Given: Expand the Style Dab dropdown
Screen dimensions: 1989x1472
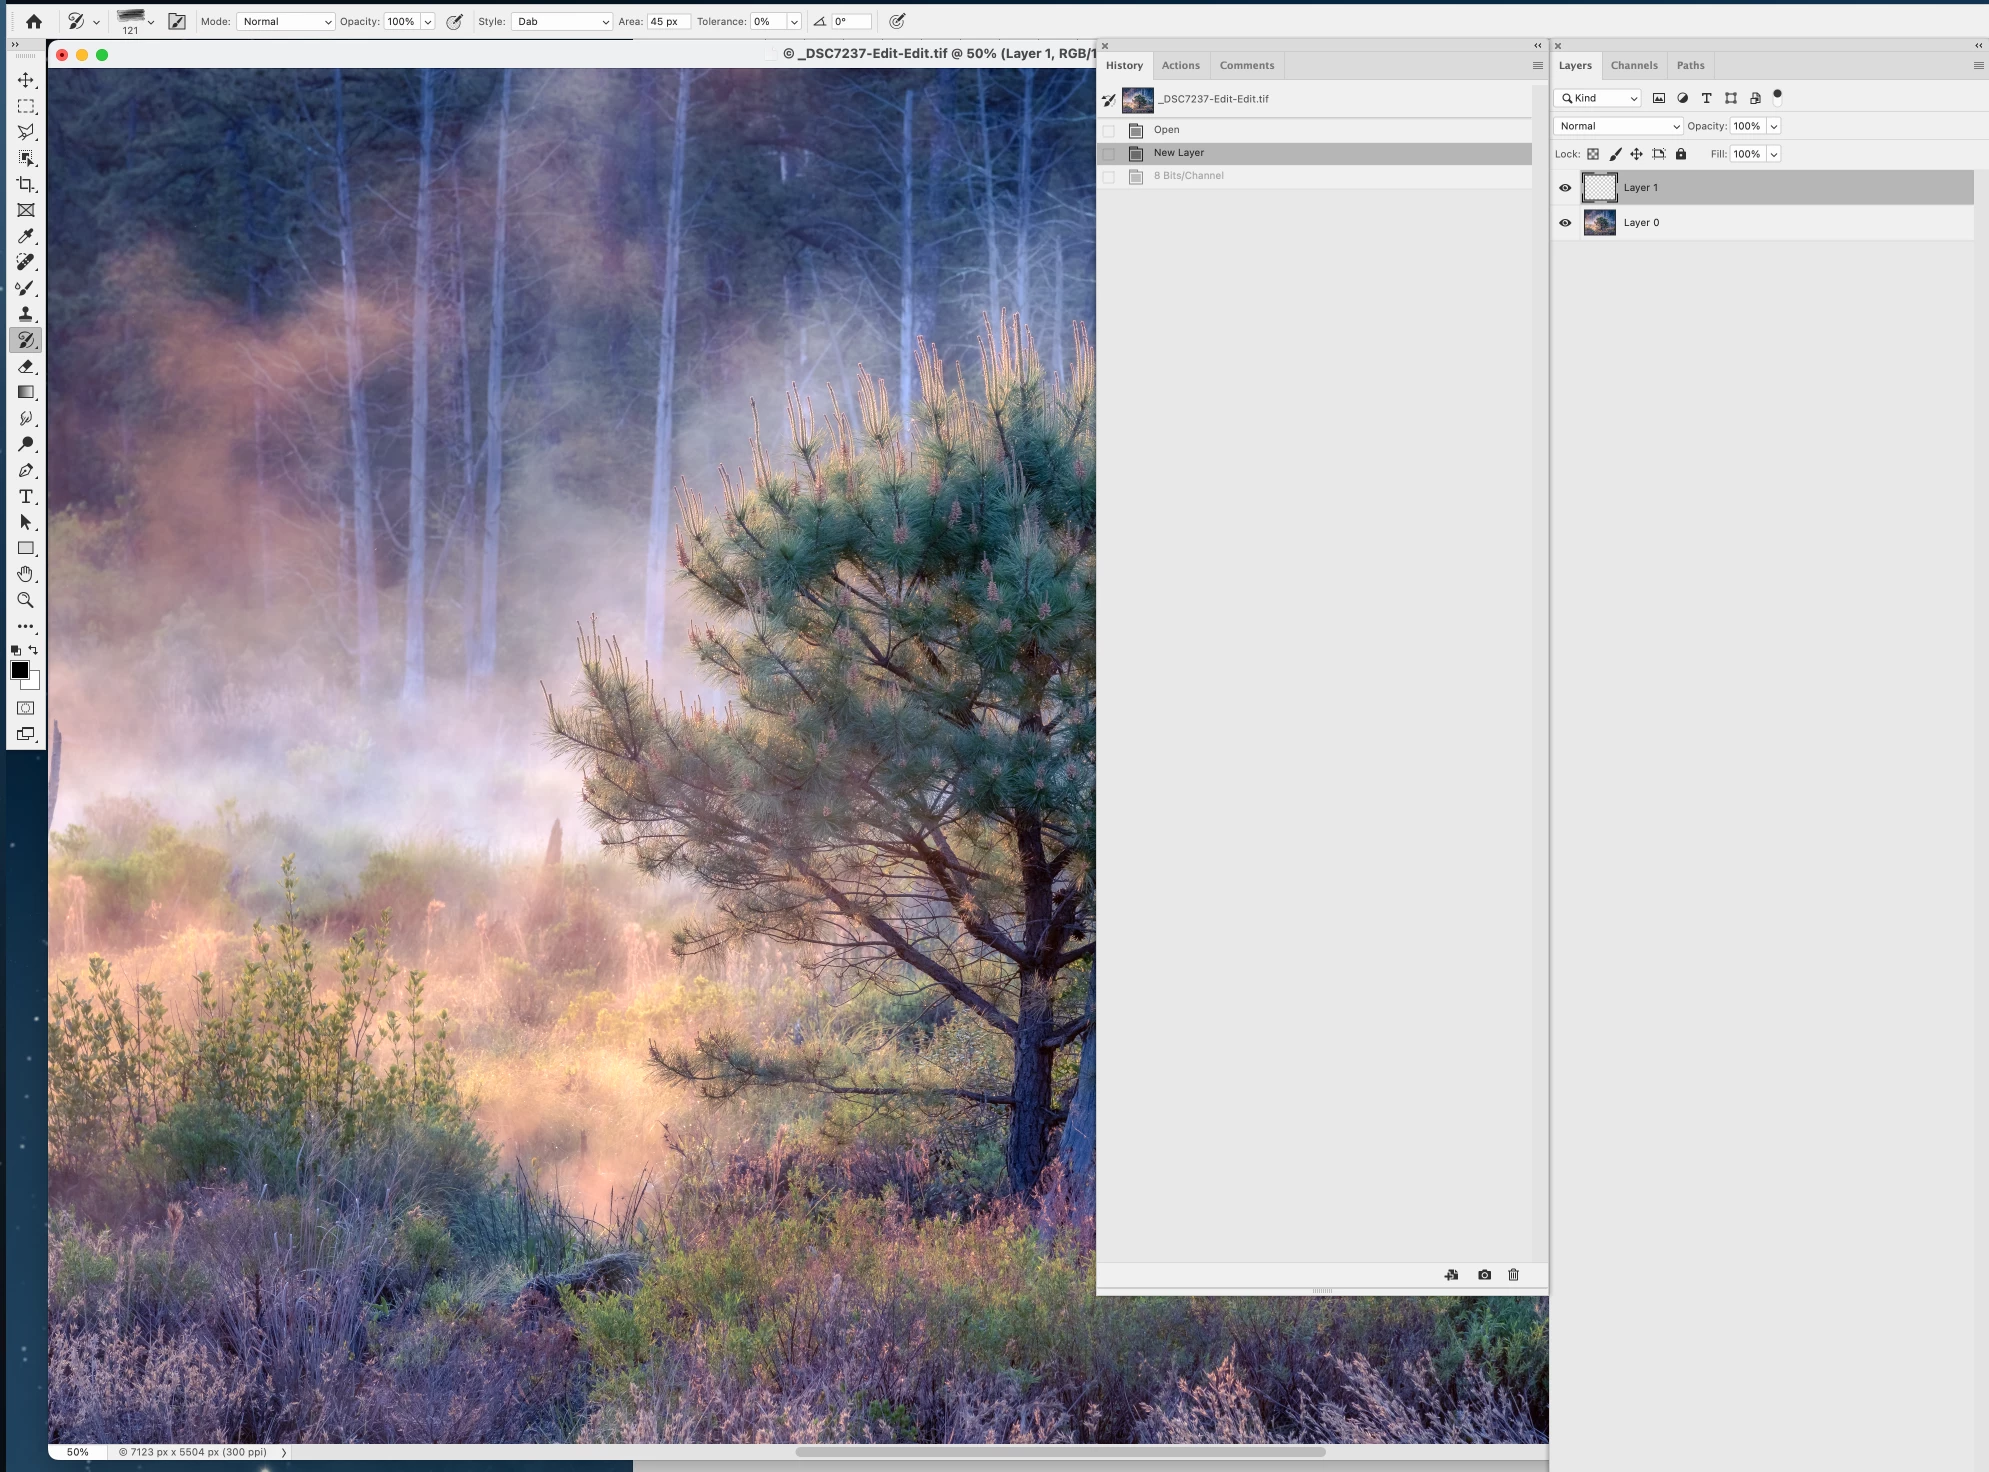Looking at the screenshot, I should pos(562,21).
